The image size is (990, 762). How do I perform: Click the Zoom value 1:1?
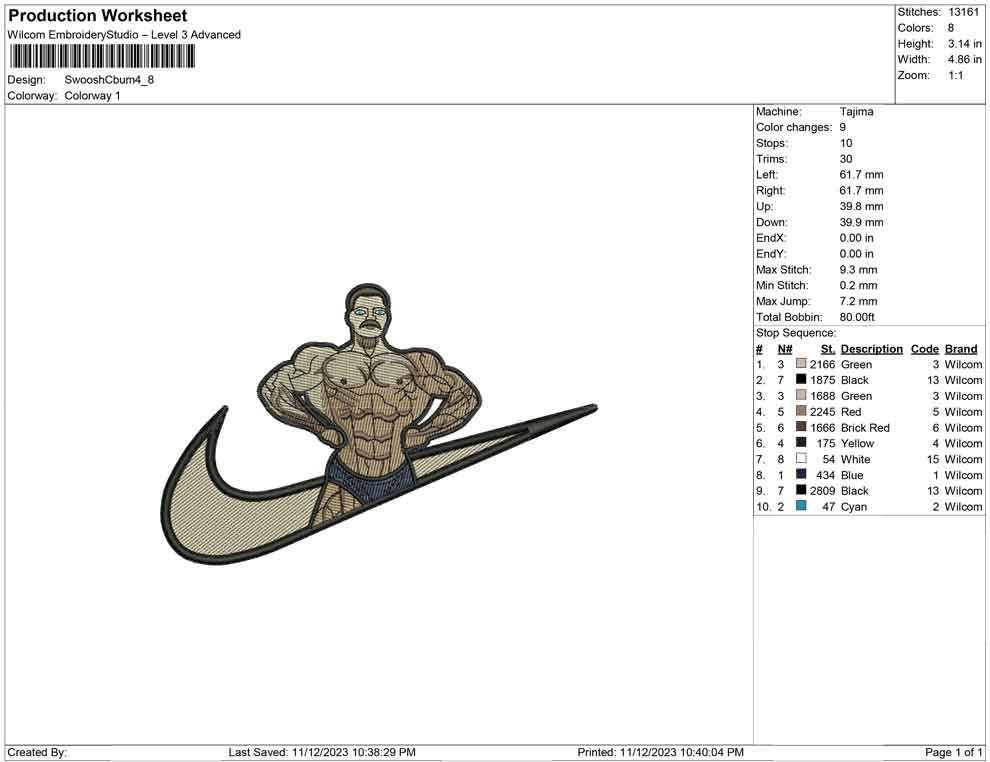coord(955,75)
